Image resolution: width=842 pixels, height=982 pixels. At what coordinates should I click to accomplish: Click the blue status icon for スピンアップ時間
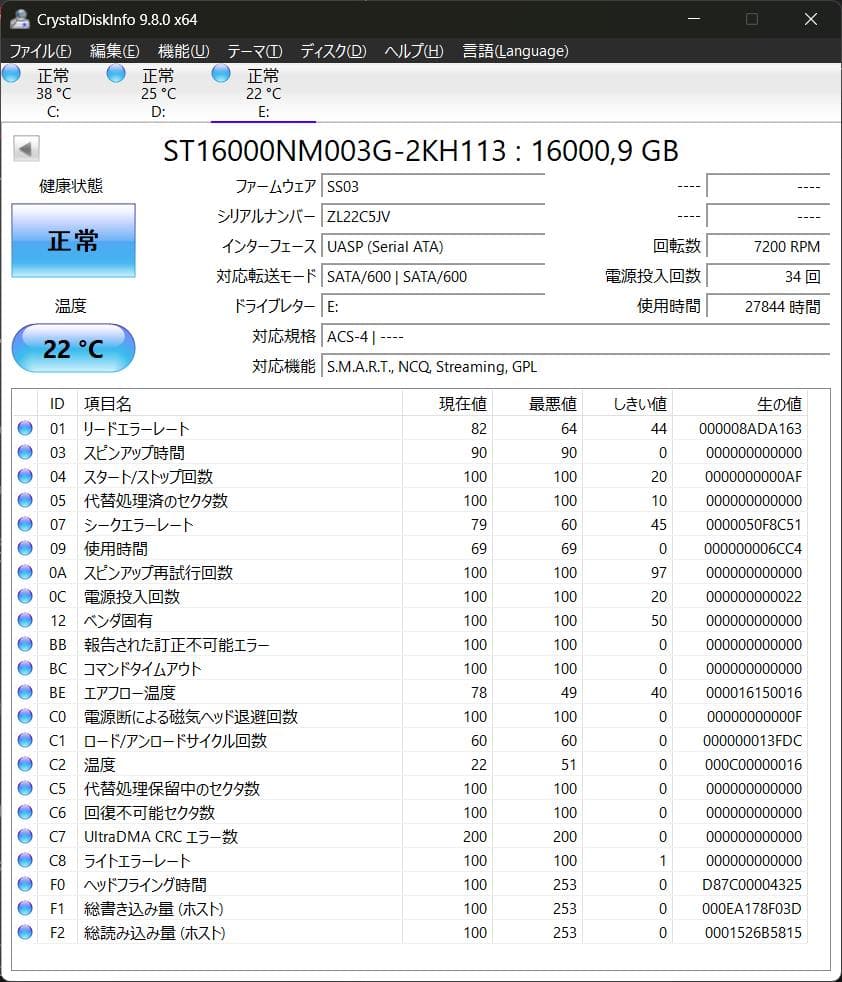tap(25, 452)
